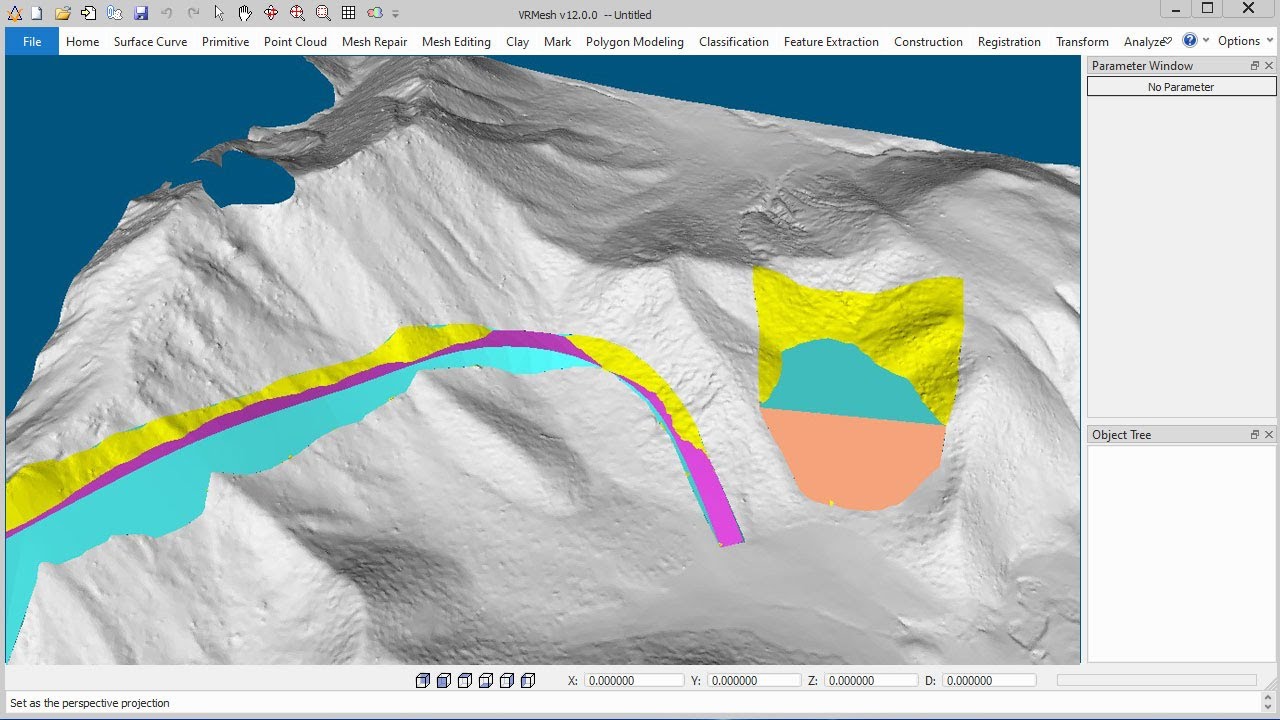Click the Redo arrow icon
The height and width of the screenshot is (720, 1280).
pyautogui.click(x=193, y=13)
